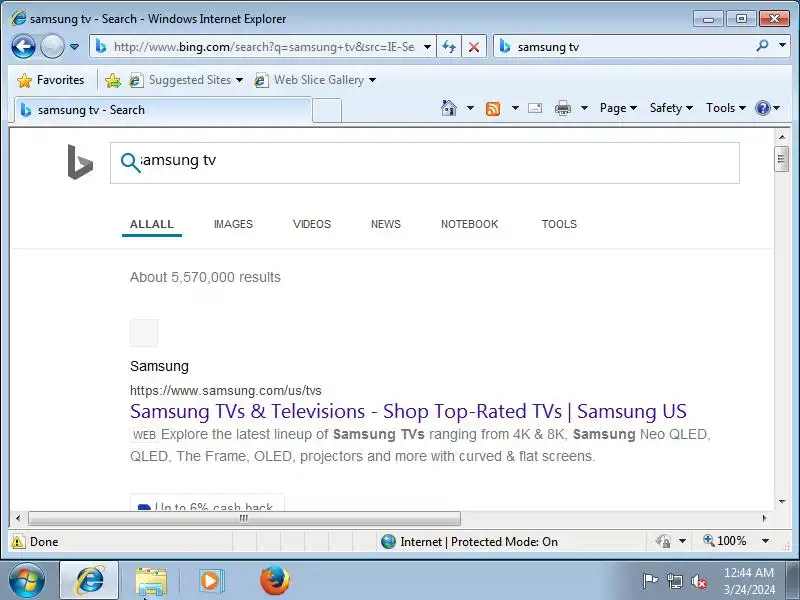The width and height of the screenshot is (800, 600).
Task: Click the scroll left arrow
Action: pos(18,518)
